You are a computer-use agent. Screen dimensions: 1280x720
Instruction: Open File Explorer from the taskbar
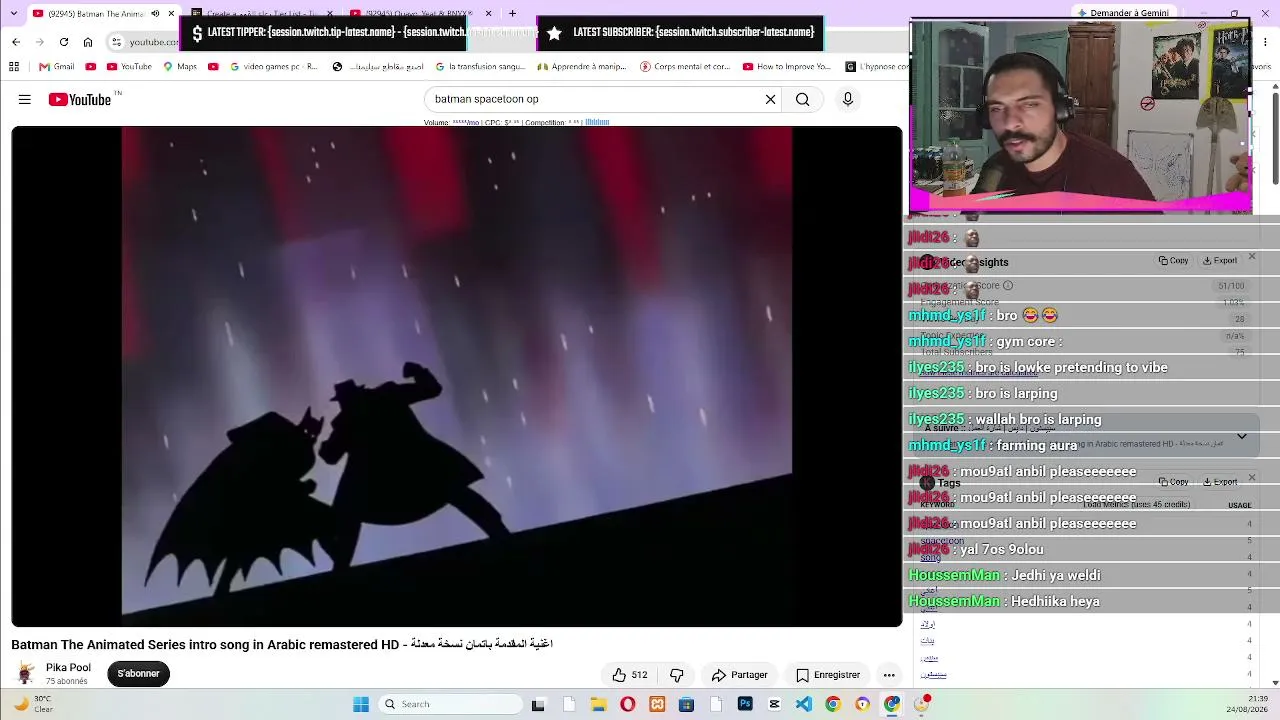pyautogui.click(x=598, y=704)
